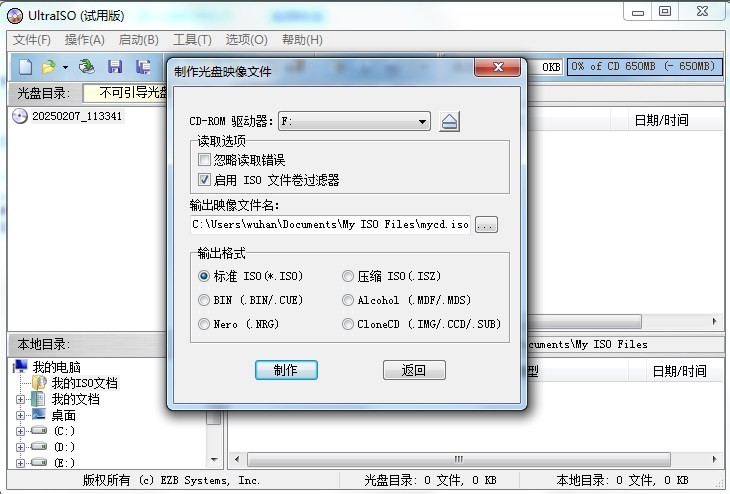
Task: Click the output image filename field
Action: pos(330,224)
